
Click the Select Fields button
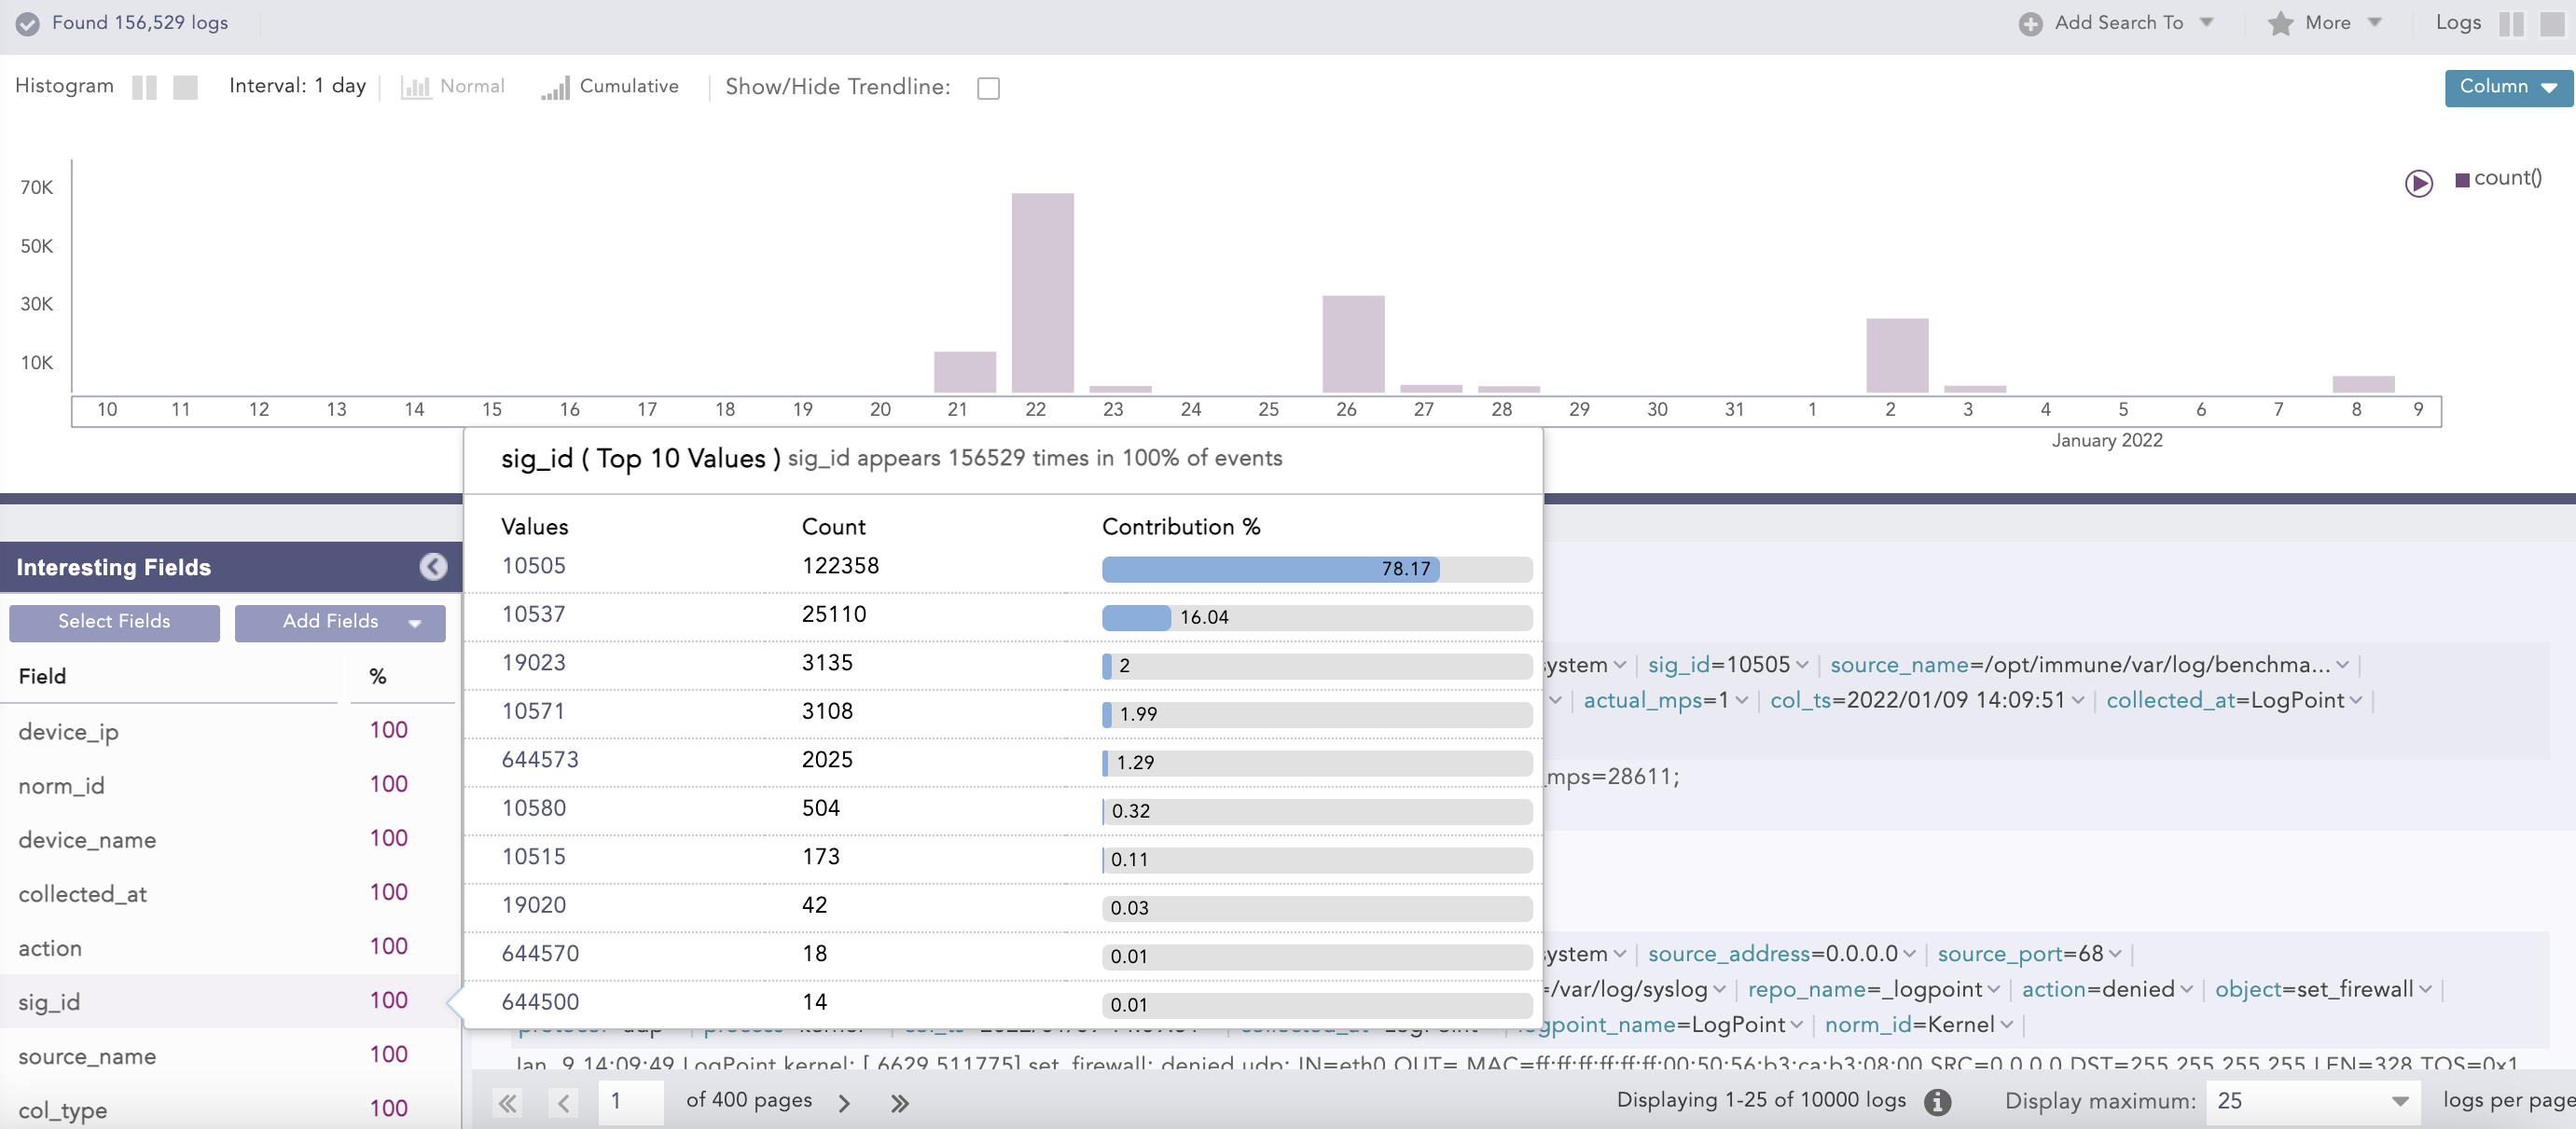[x=114, y=622]
